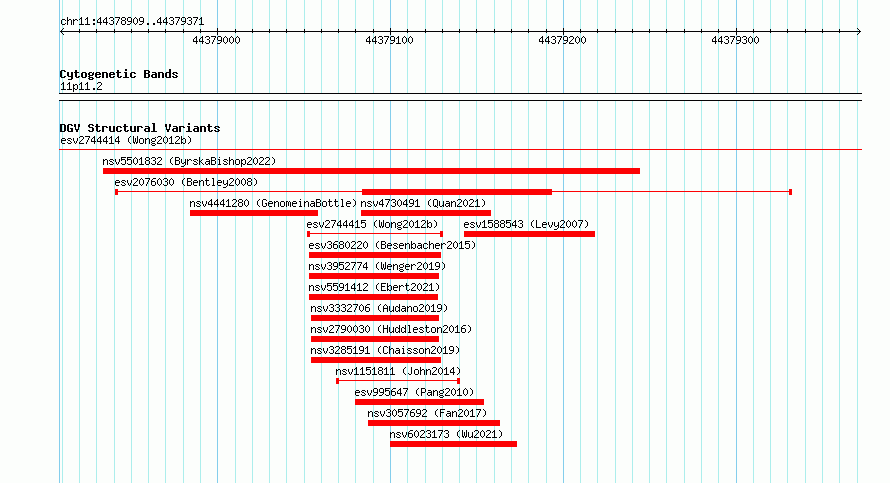Open nsv3285191 (Chaisson2019) label

[x=385, y=350]
